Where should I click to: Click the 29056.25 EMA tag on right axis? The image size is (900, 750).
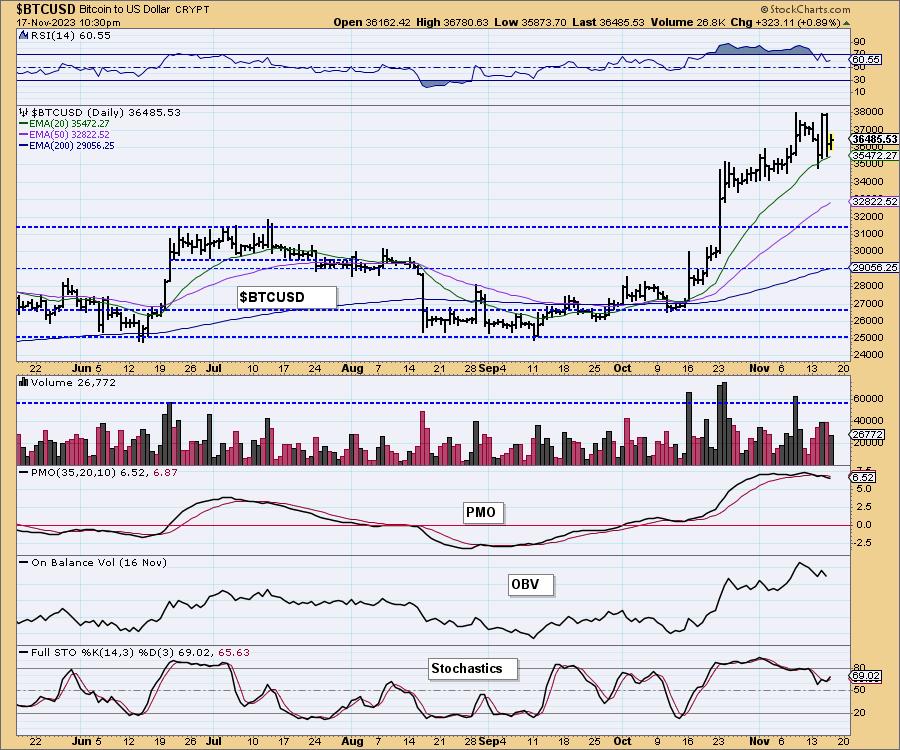[874, 267]
